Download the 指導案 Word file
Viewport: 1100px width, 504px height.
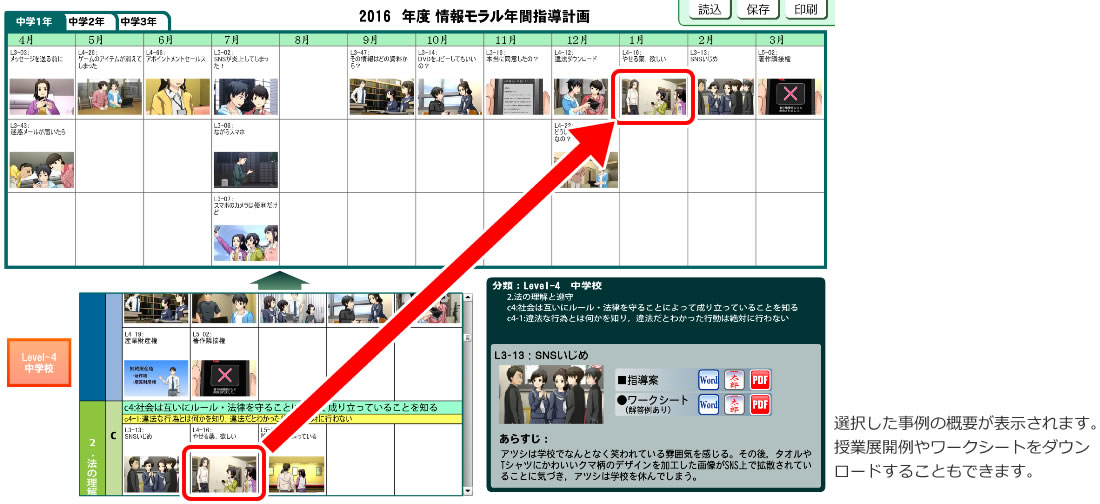[709, 379]
